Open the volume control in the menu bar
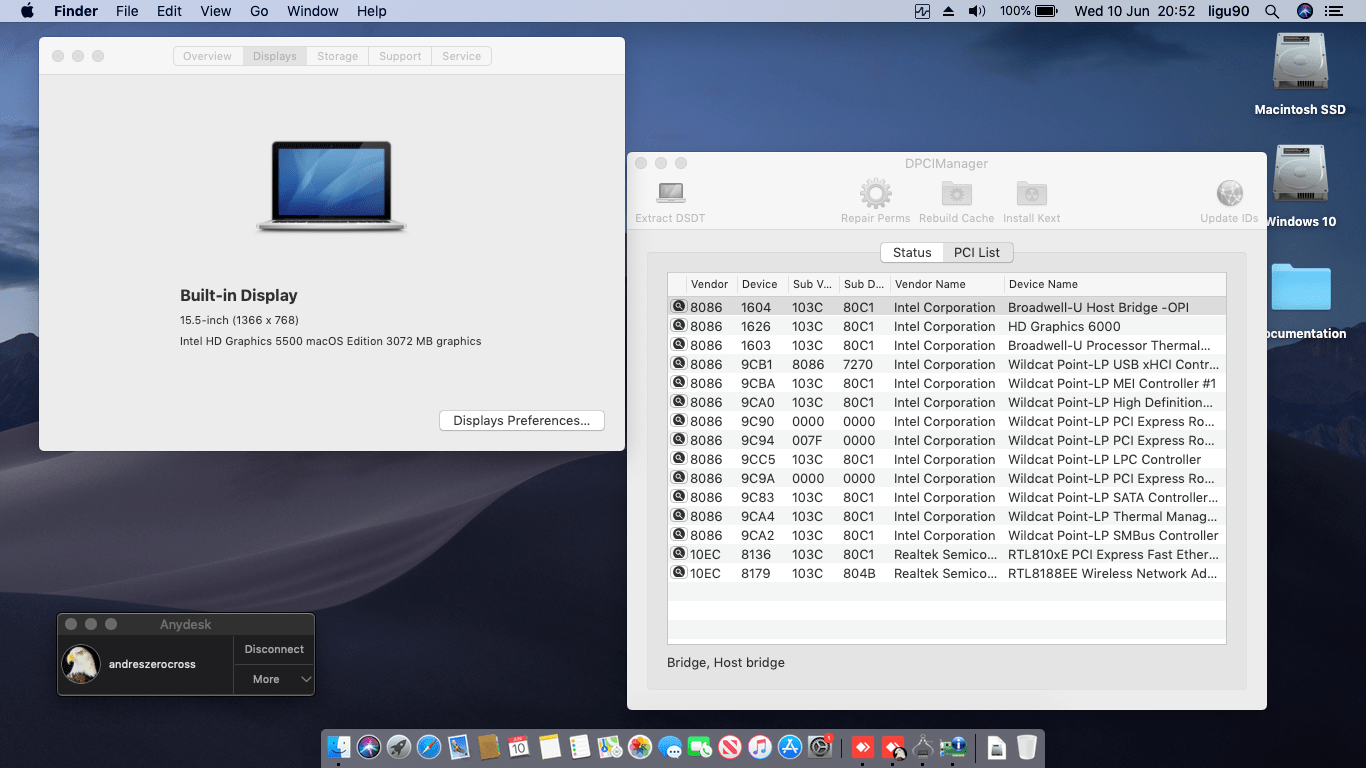 977,11
